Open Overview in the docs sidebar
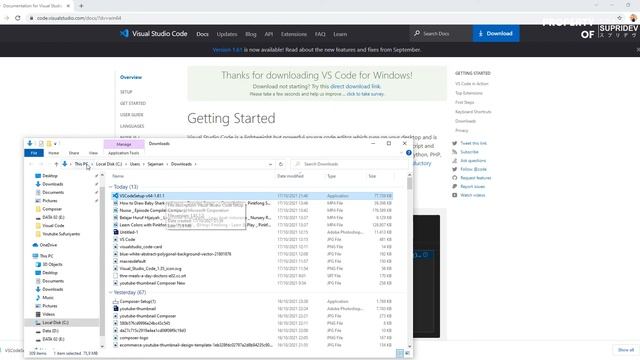The width and height of the screenshot is (640, 360). 131,77
